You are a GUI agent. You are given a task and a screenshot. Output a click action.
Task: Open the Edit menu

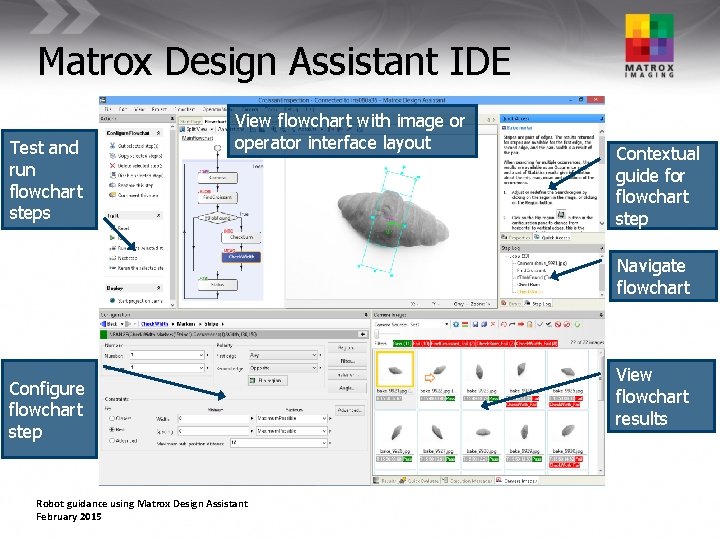coord(123,109)
